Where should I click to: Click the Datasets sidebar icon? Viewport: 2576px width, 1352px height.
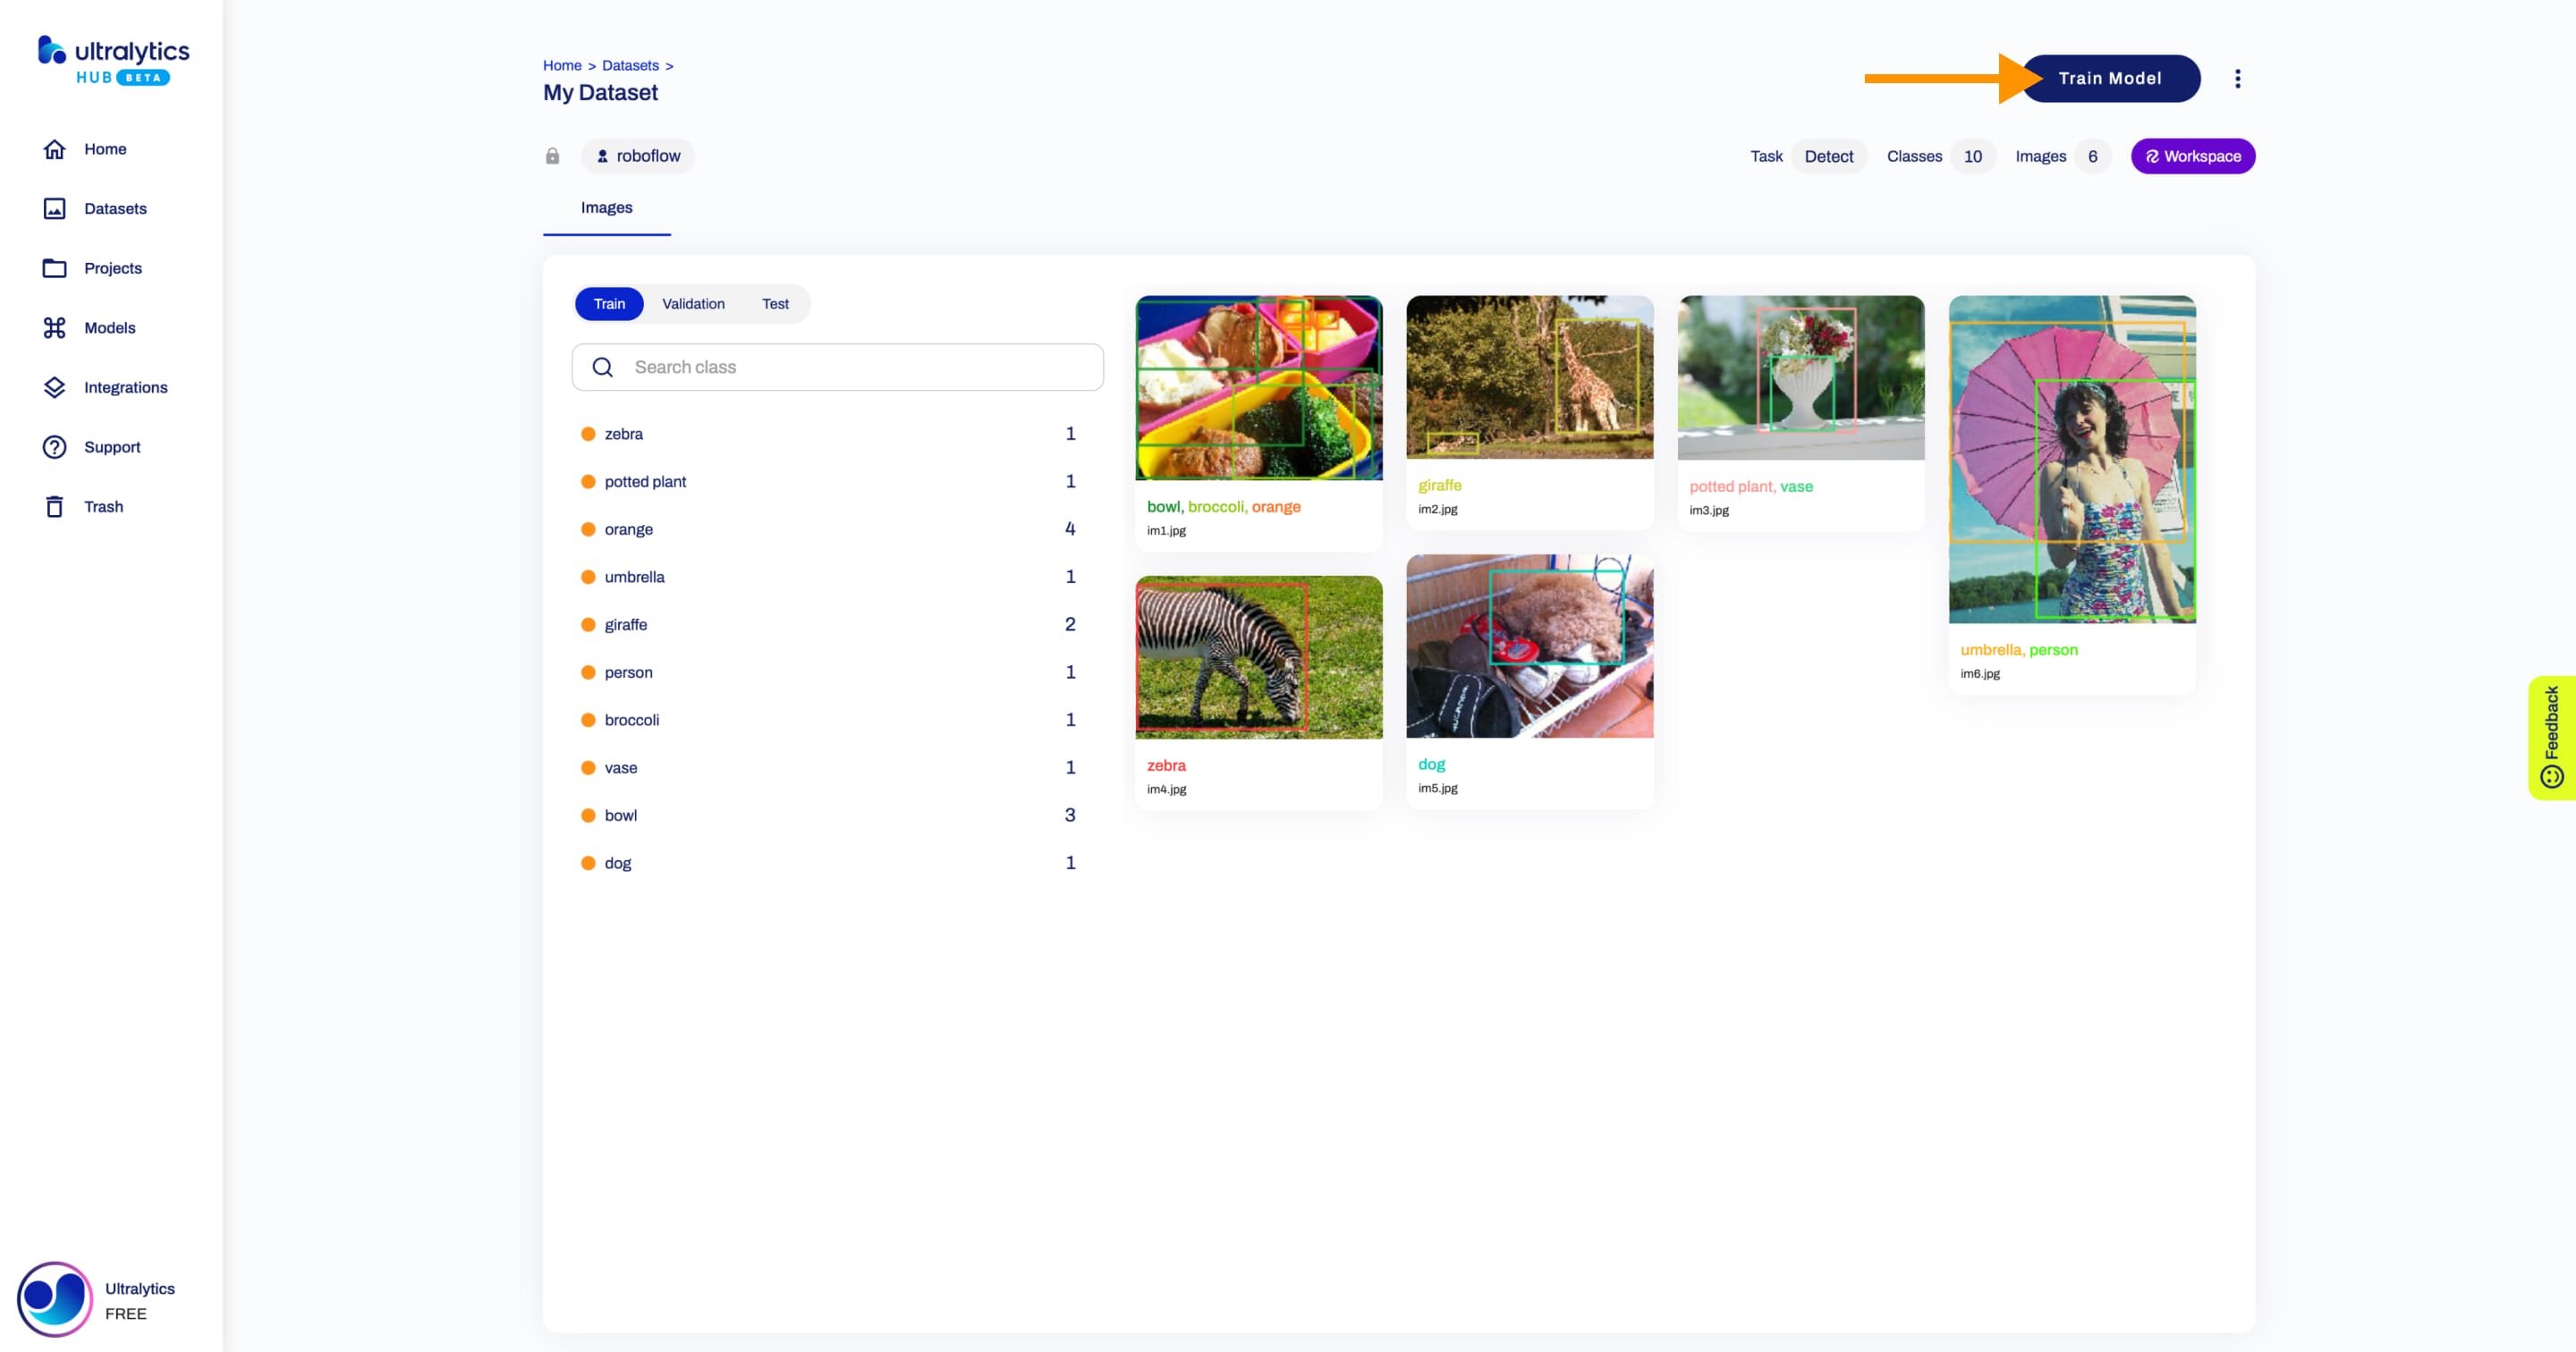[55, 207]
